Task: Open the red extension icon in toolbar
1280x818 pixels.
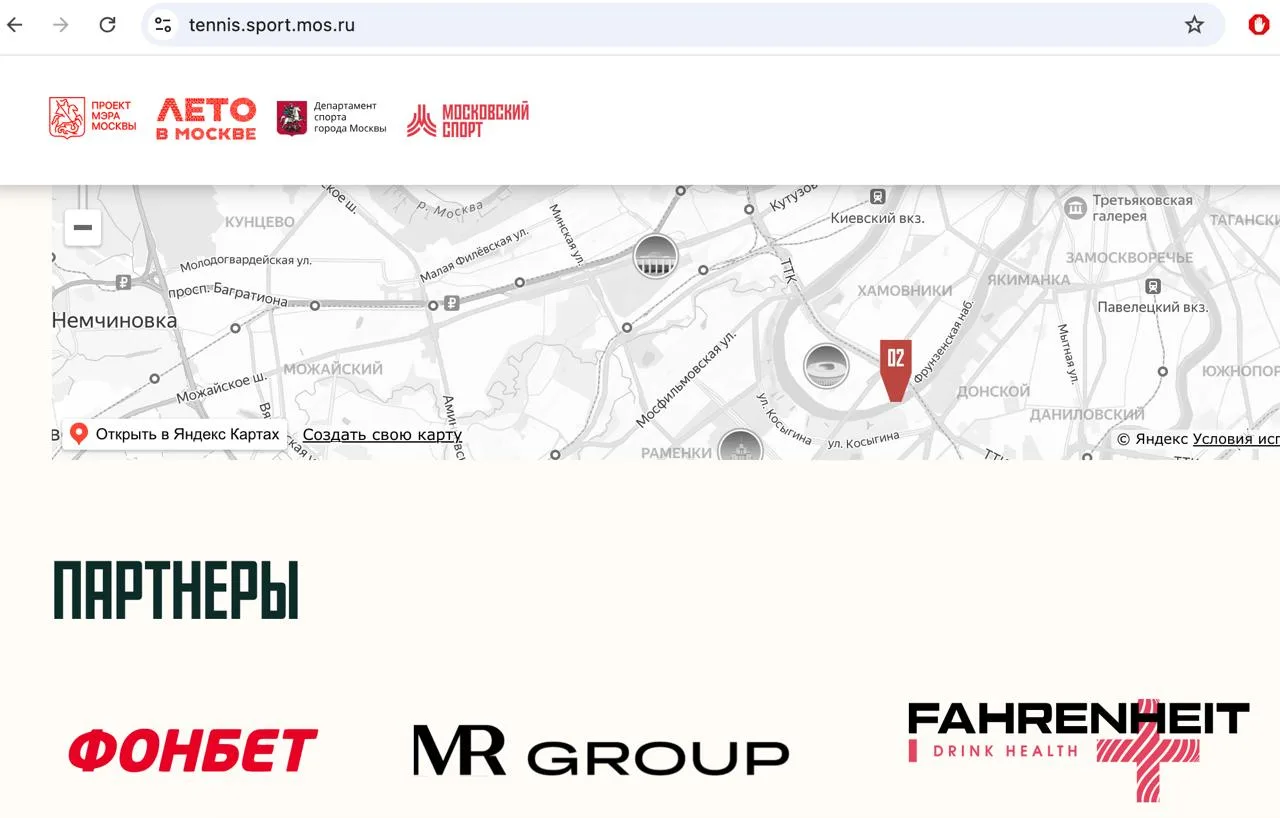Action: point(1259,25)
